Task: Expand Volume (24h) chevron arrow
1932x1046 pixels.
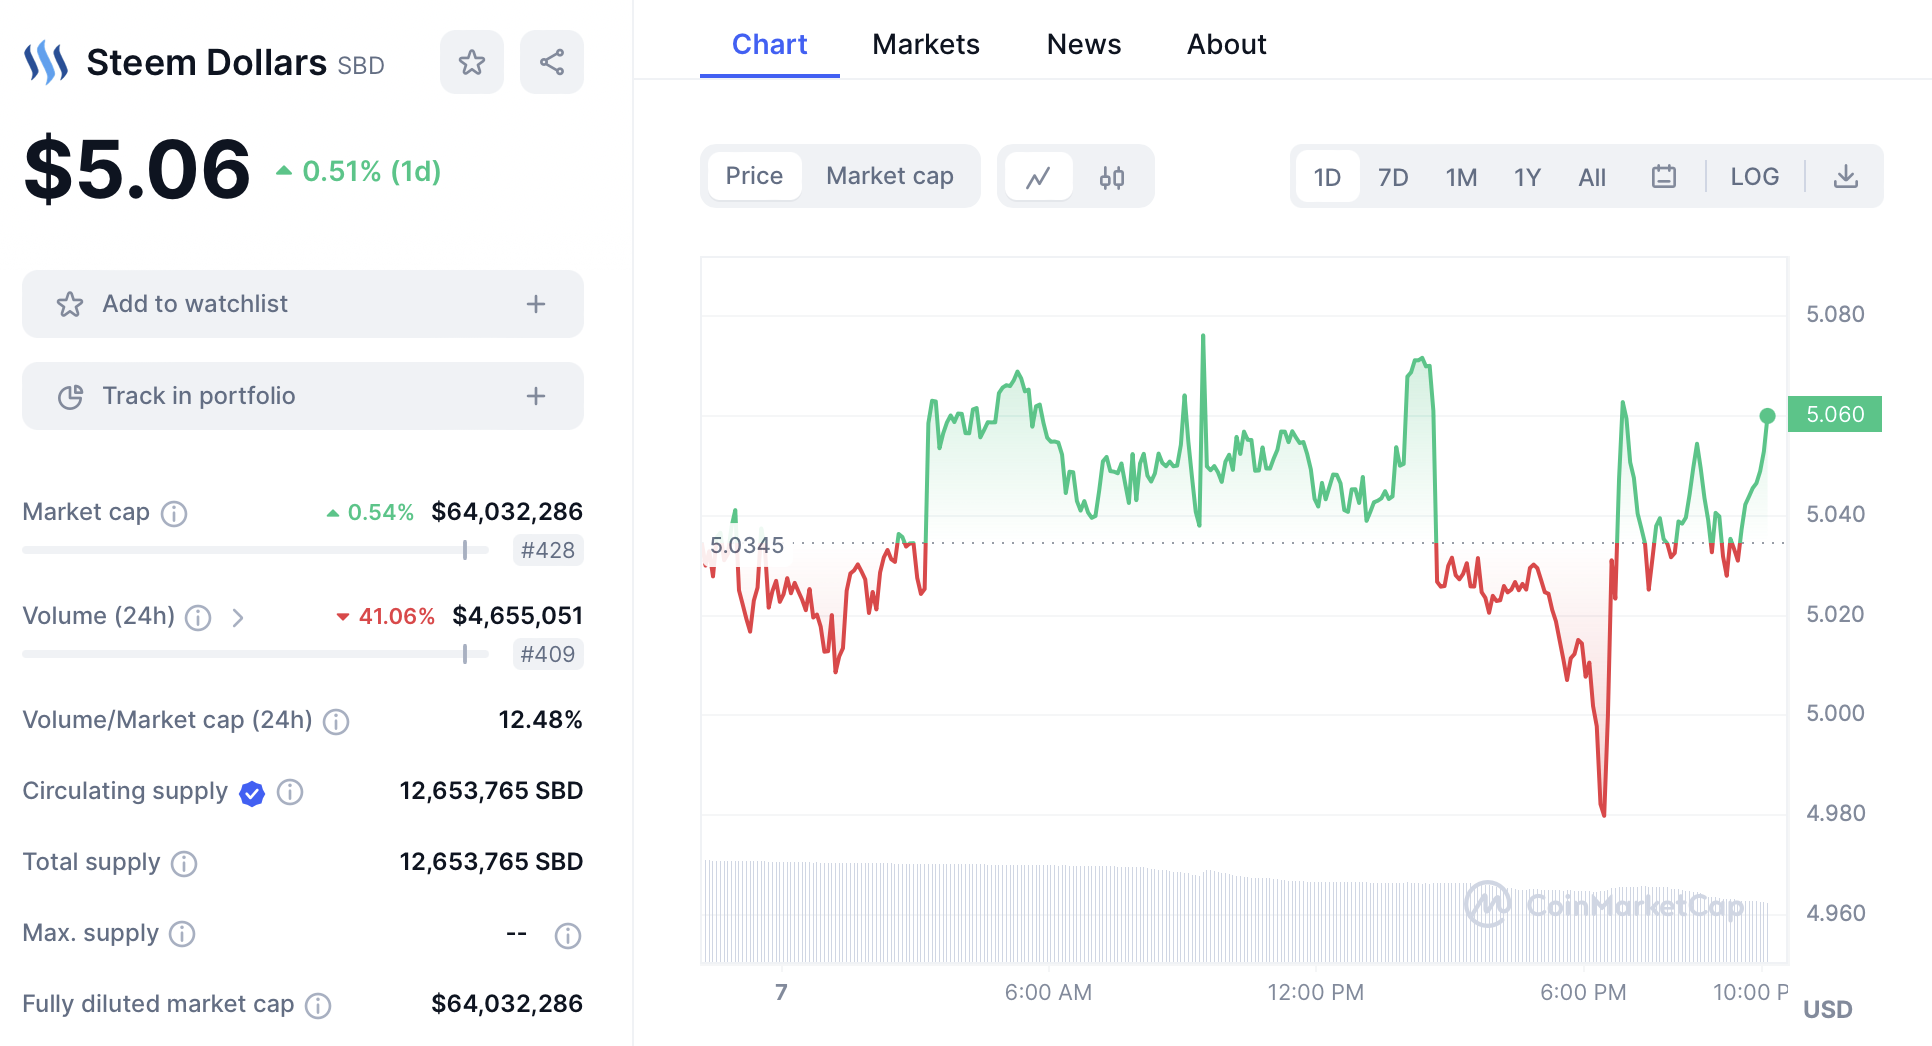Action: coord(238,617)
